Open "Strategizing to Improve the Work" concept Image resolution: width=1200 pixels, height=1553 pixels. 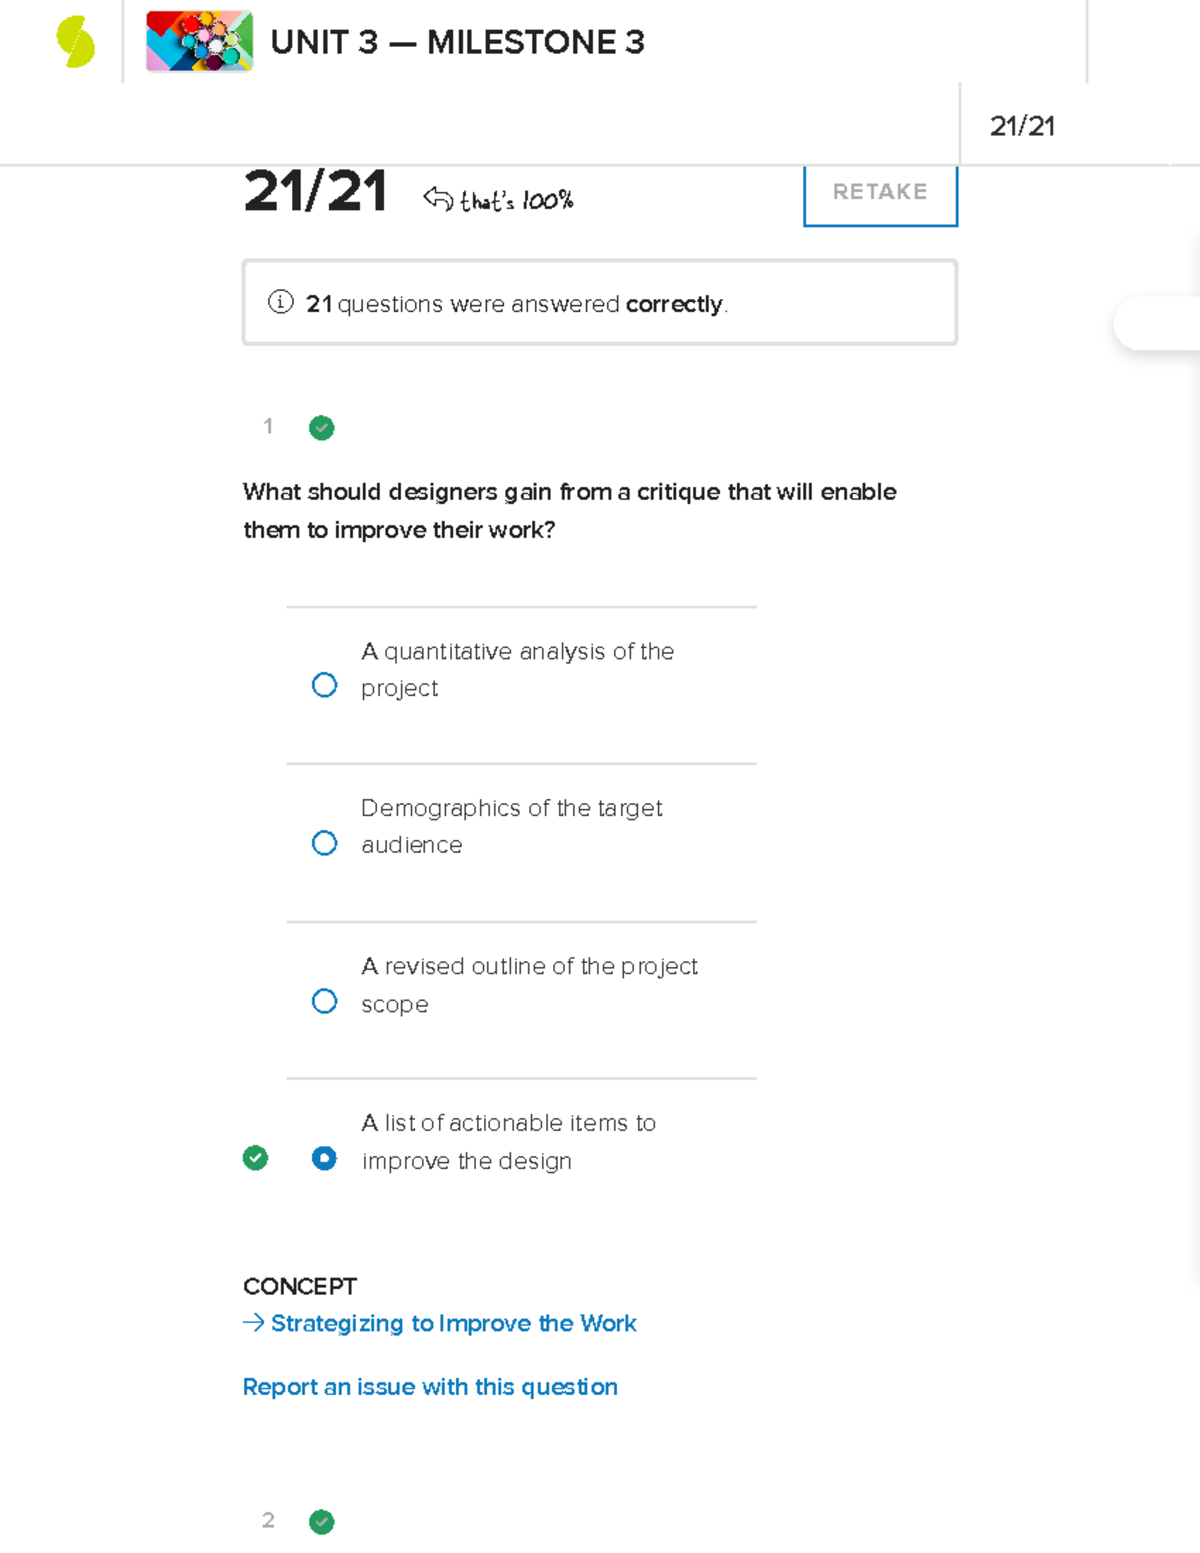(x=451, y=1323)
